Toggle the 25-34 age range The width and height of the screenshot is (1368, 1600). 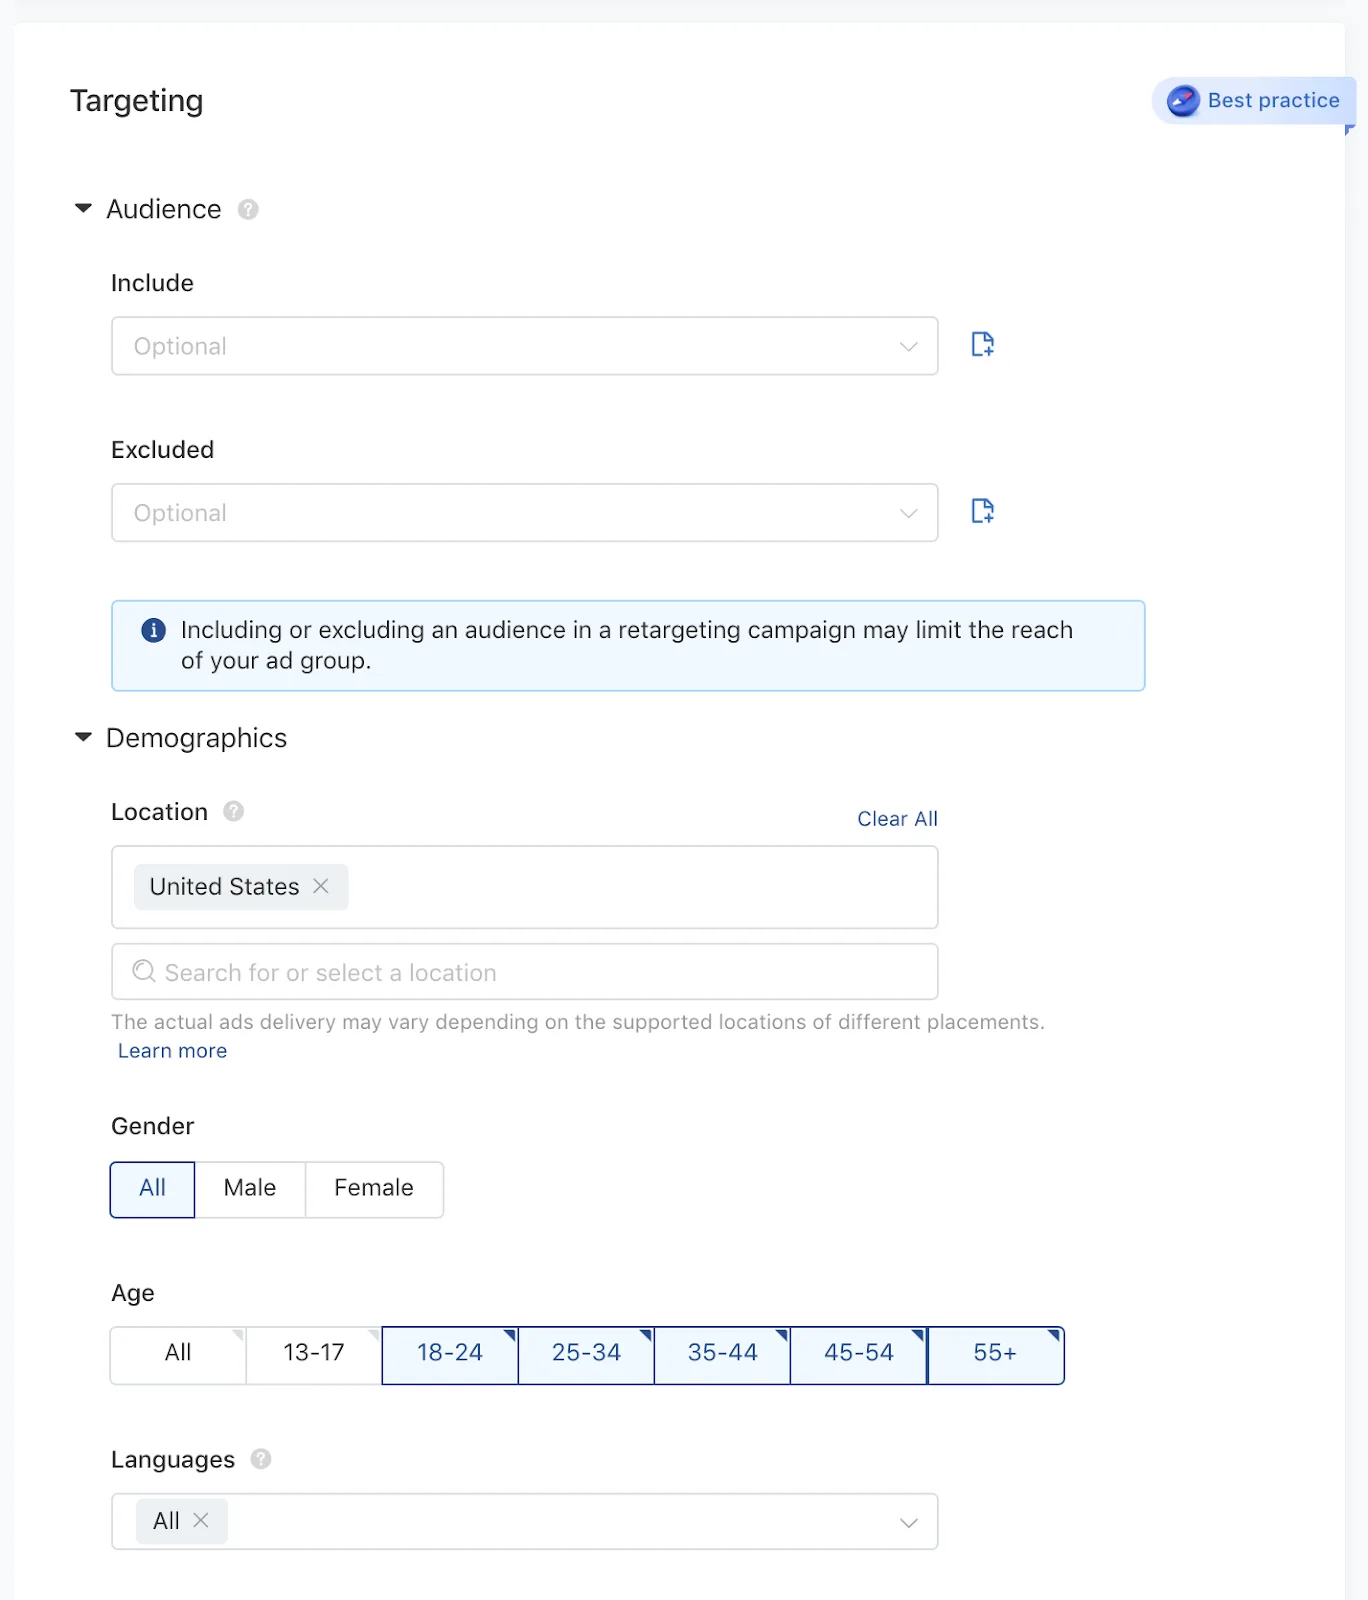click(x=586, y=1353)
